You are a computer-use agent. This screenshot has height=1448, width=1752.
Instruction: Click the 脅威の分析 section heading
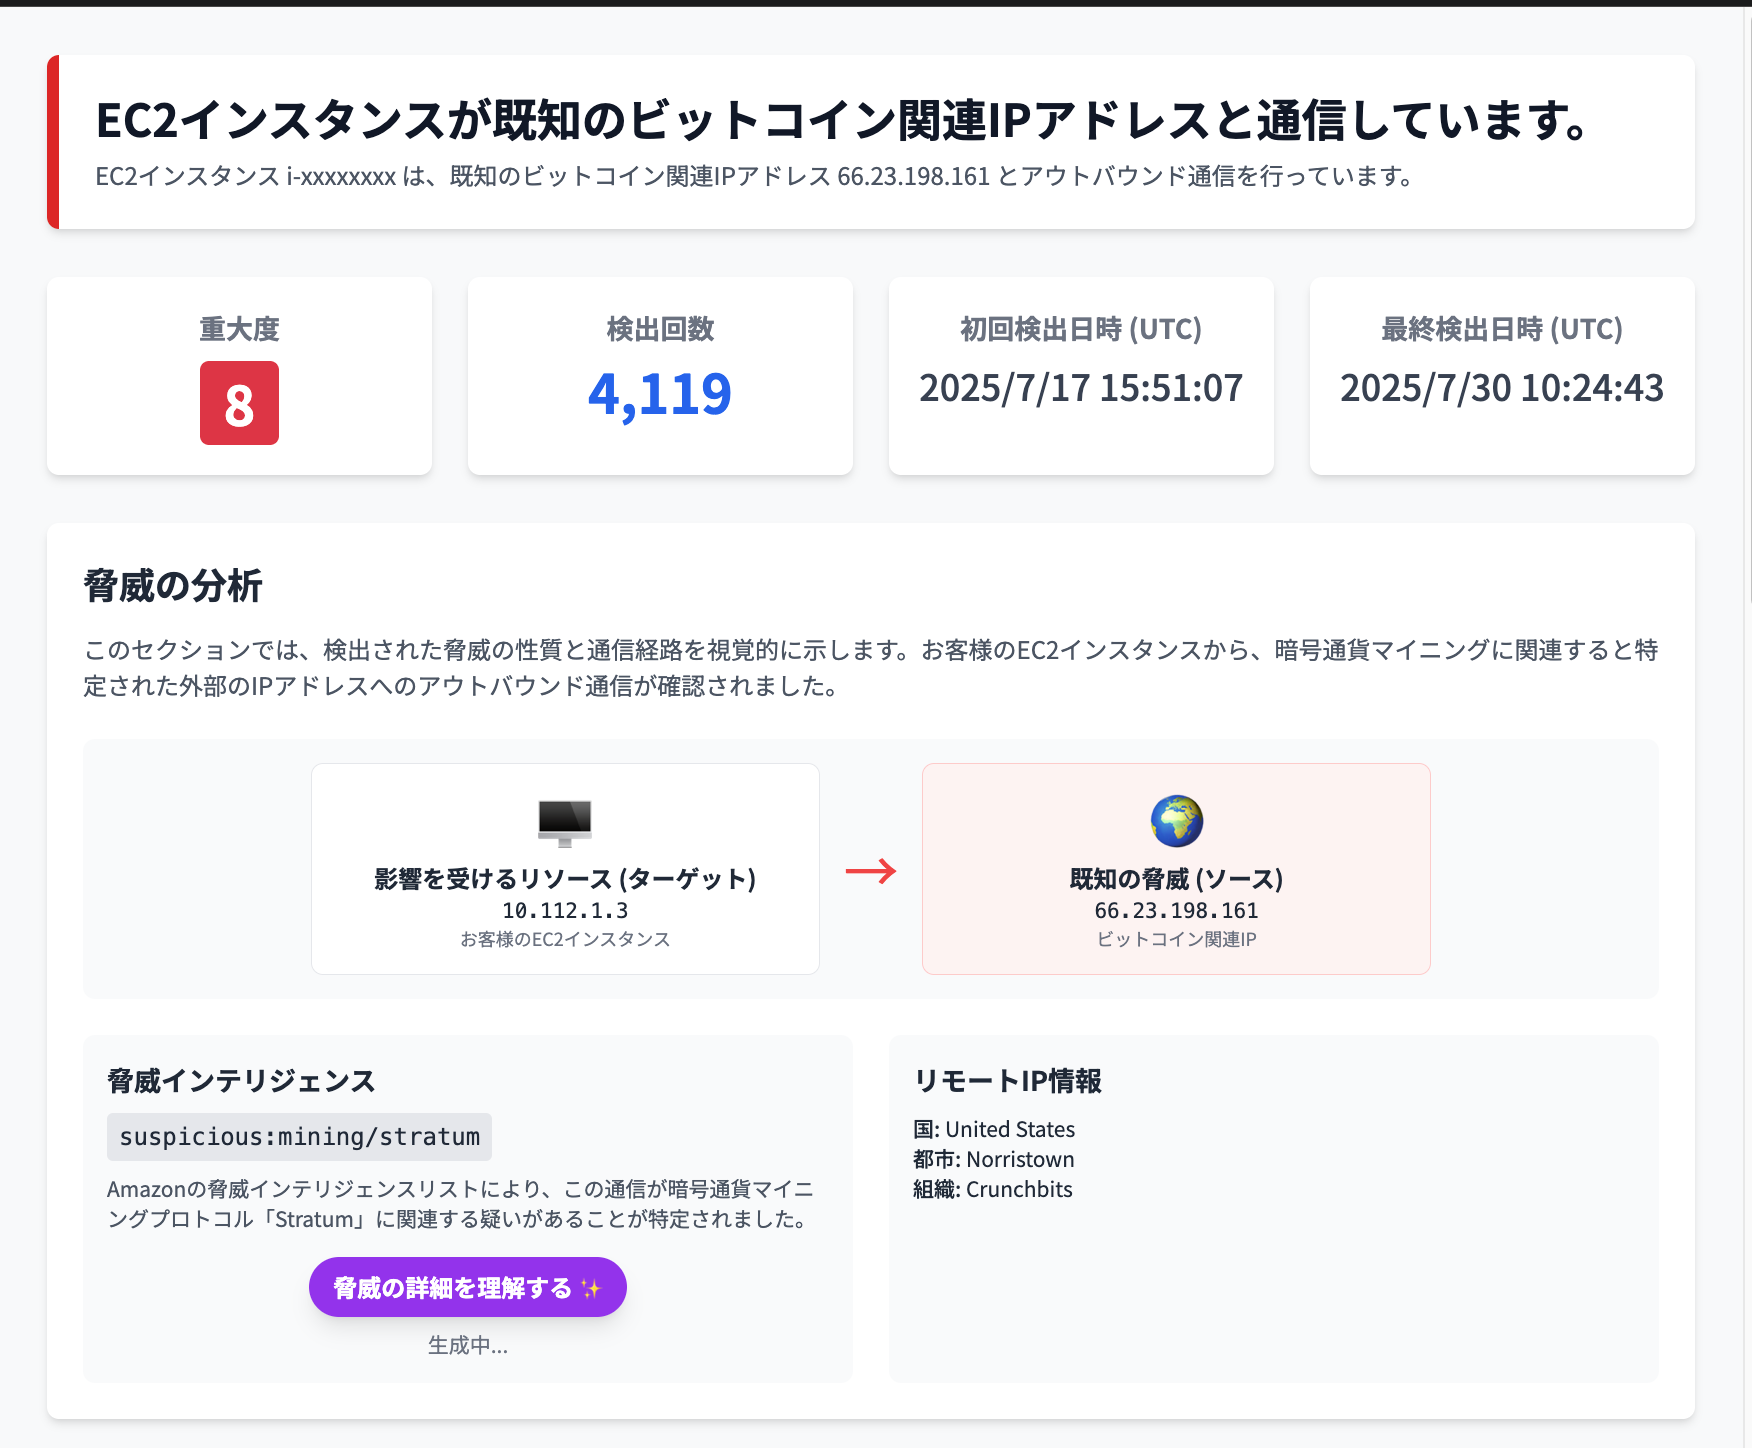pos(173,586)
